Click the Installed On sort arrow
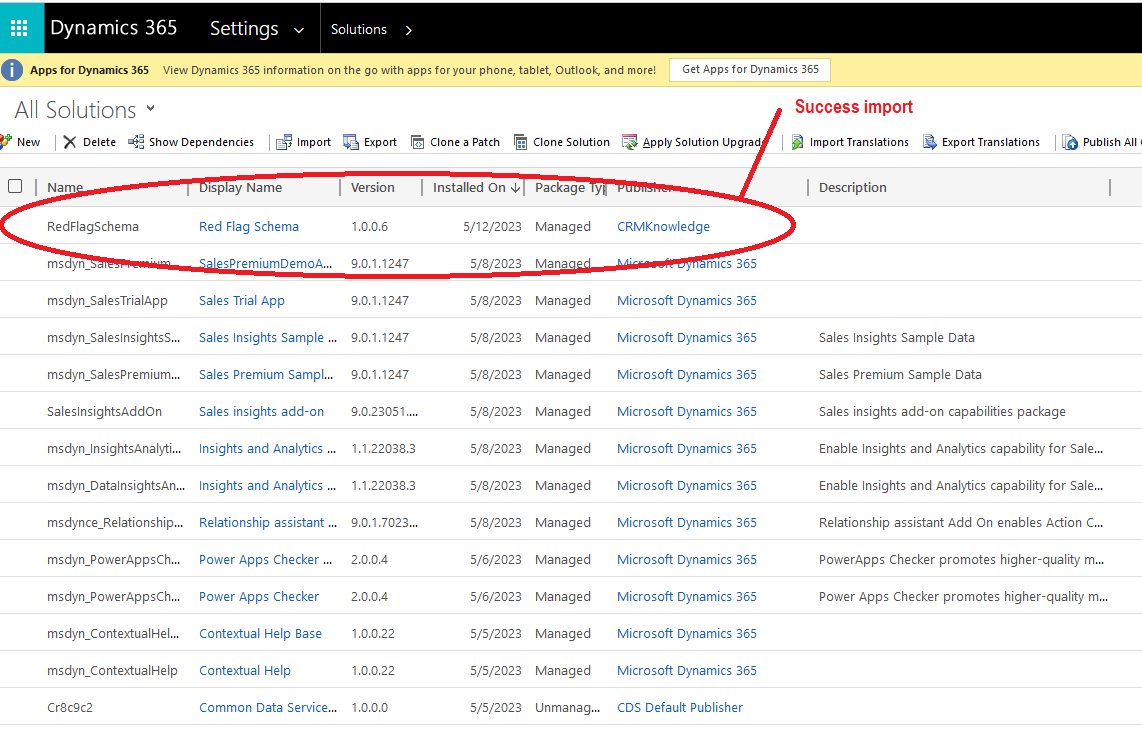The width and height of the screenshot is (1142, 732). coord(516,188)
